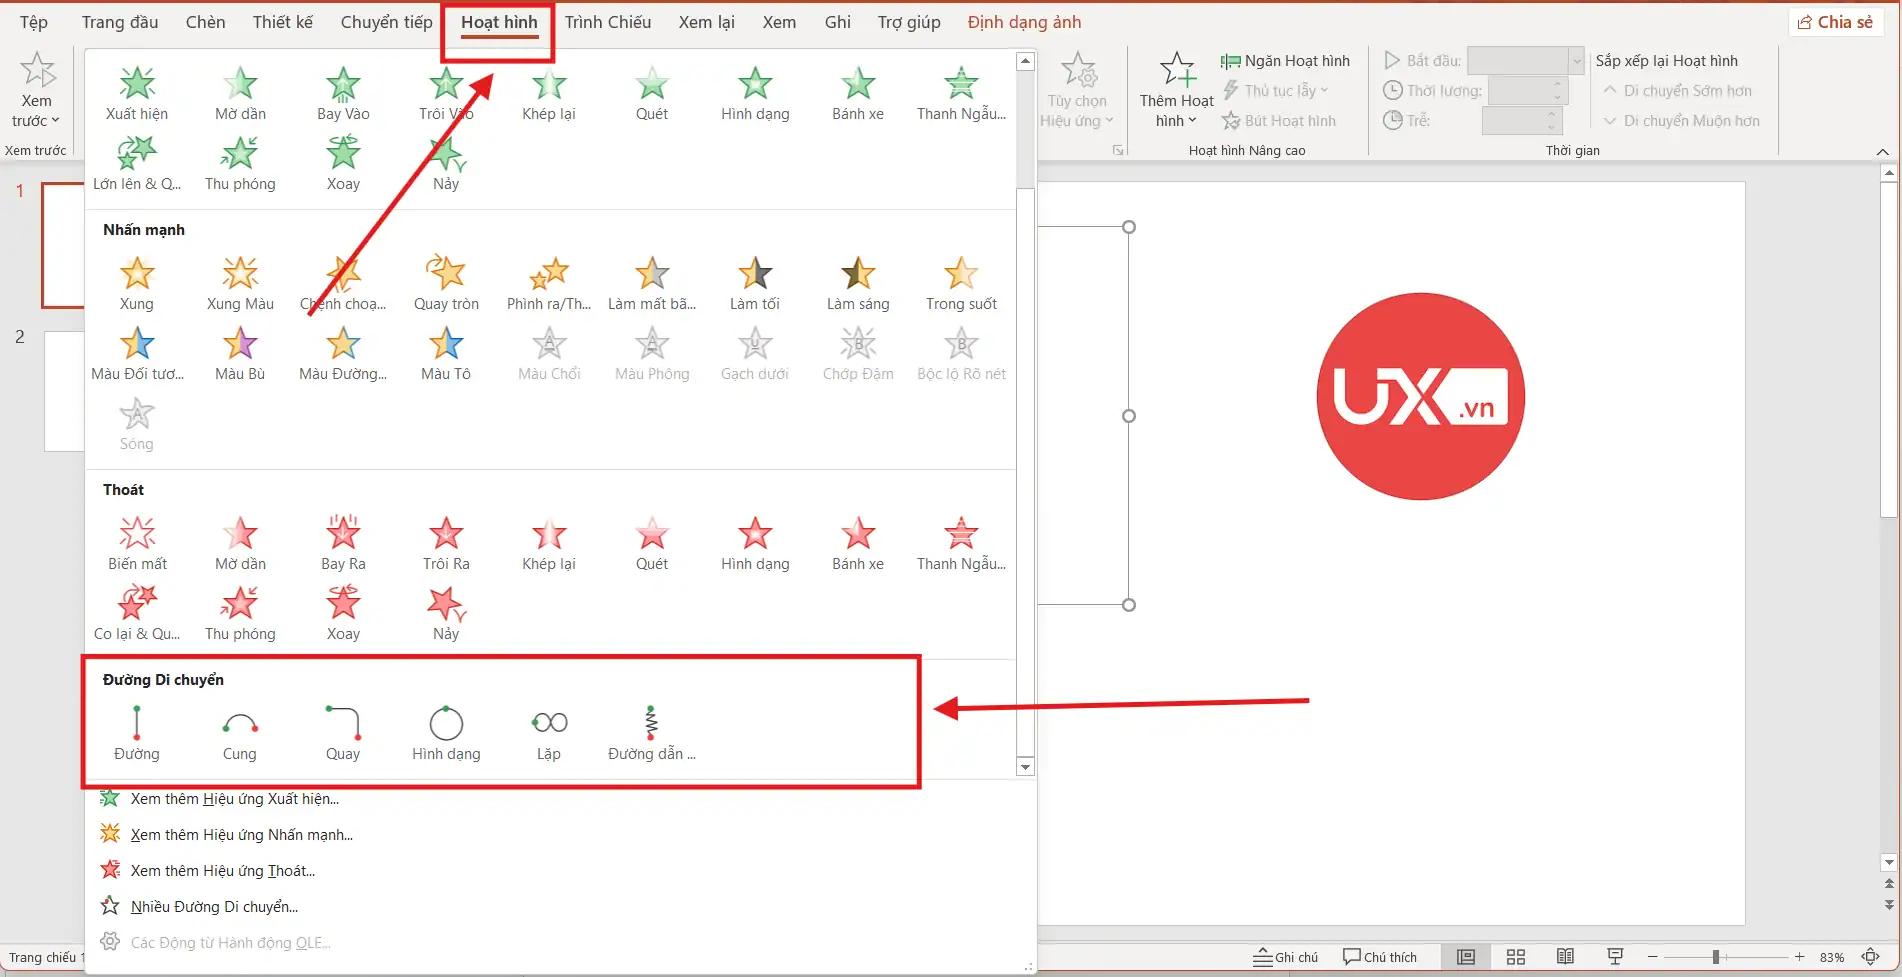Select the Xuất hiện entrance animation
This screenshot has height=977, width=1902.
tap(137, 92)
